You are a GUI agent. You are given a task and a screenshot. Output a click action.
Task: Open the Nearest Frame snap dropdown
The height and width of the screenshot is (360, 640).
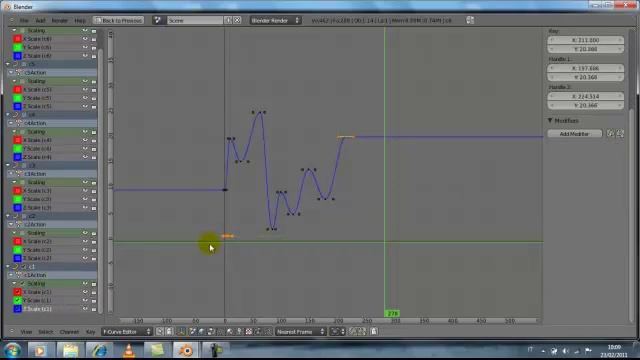[x=301, y=332]
